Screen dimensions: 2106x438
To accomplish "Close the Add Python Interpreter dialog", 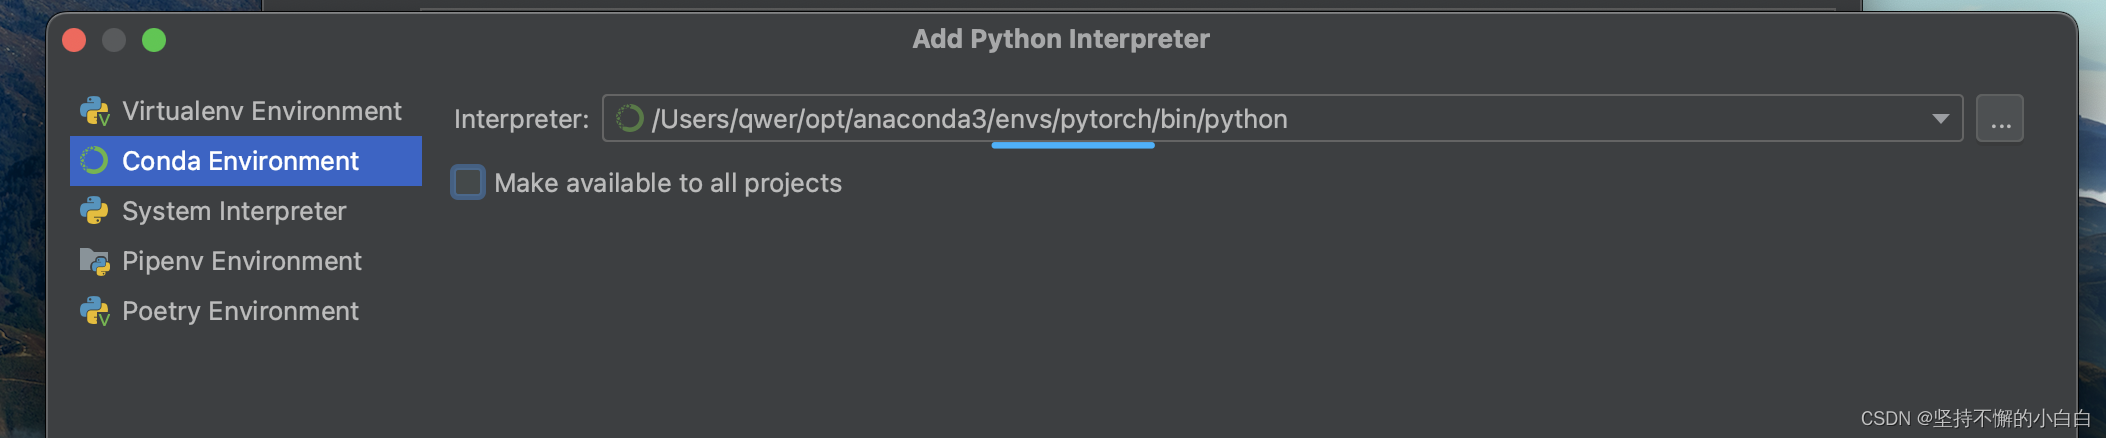I will click(74, 40).
